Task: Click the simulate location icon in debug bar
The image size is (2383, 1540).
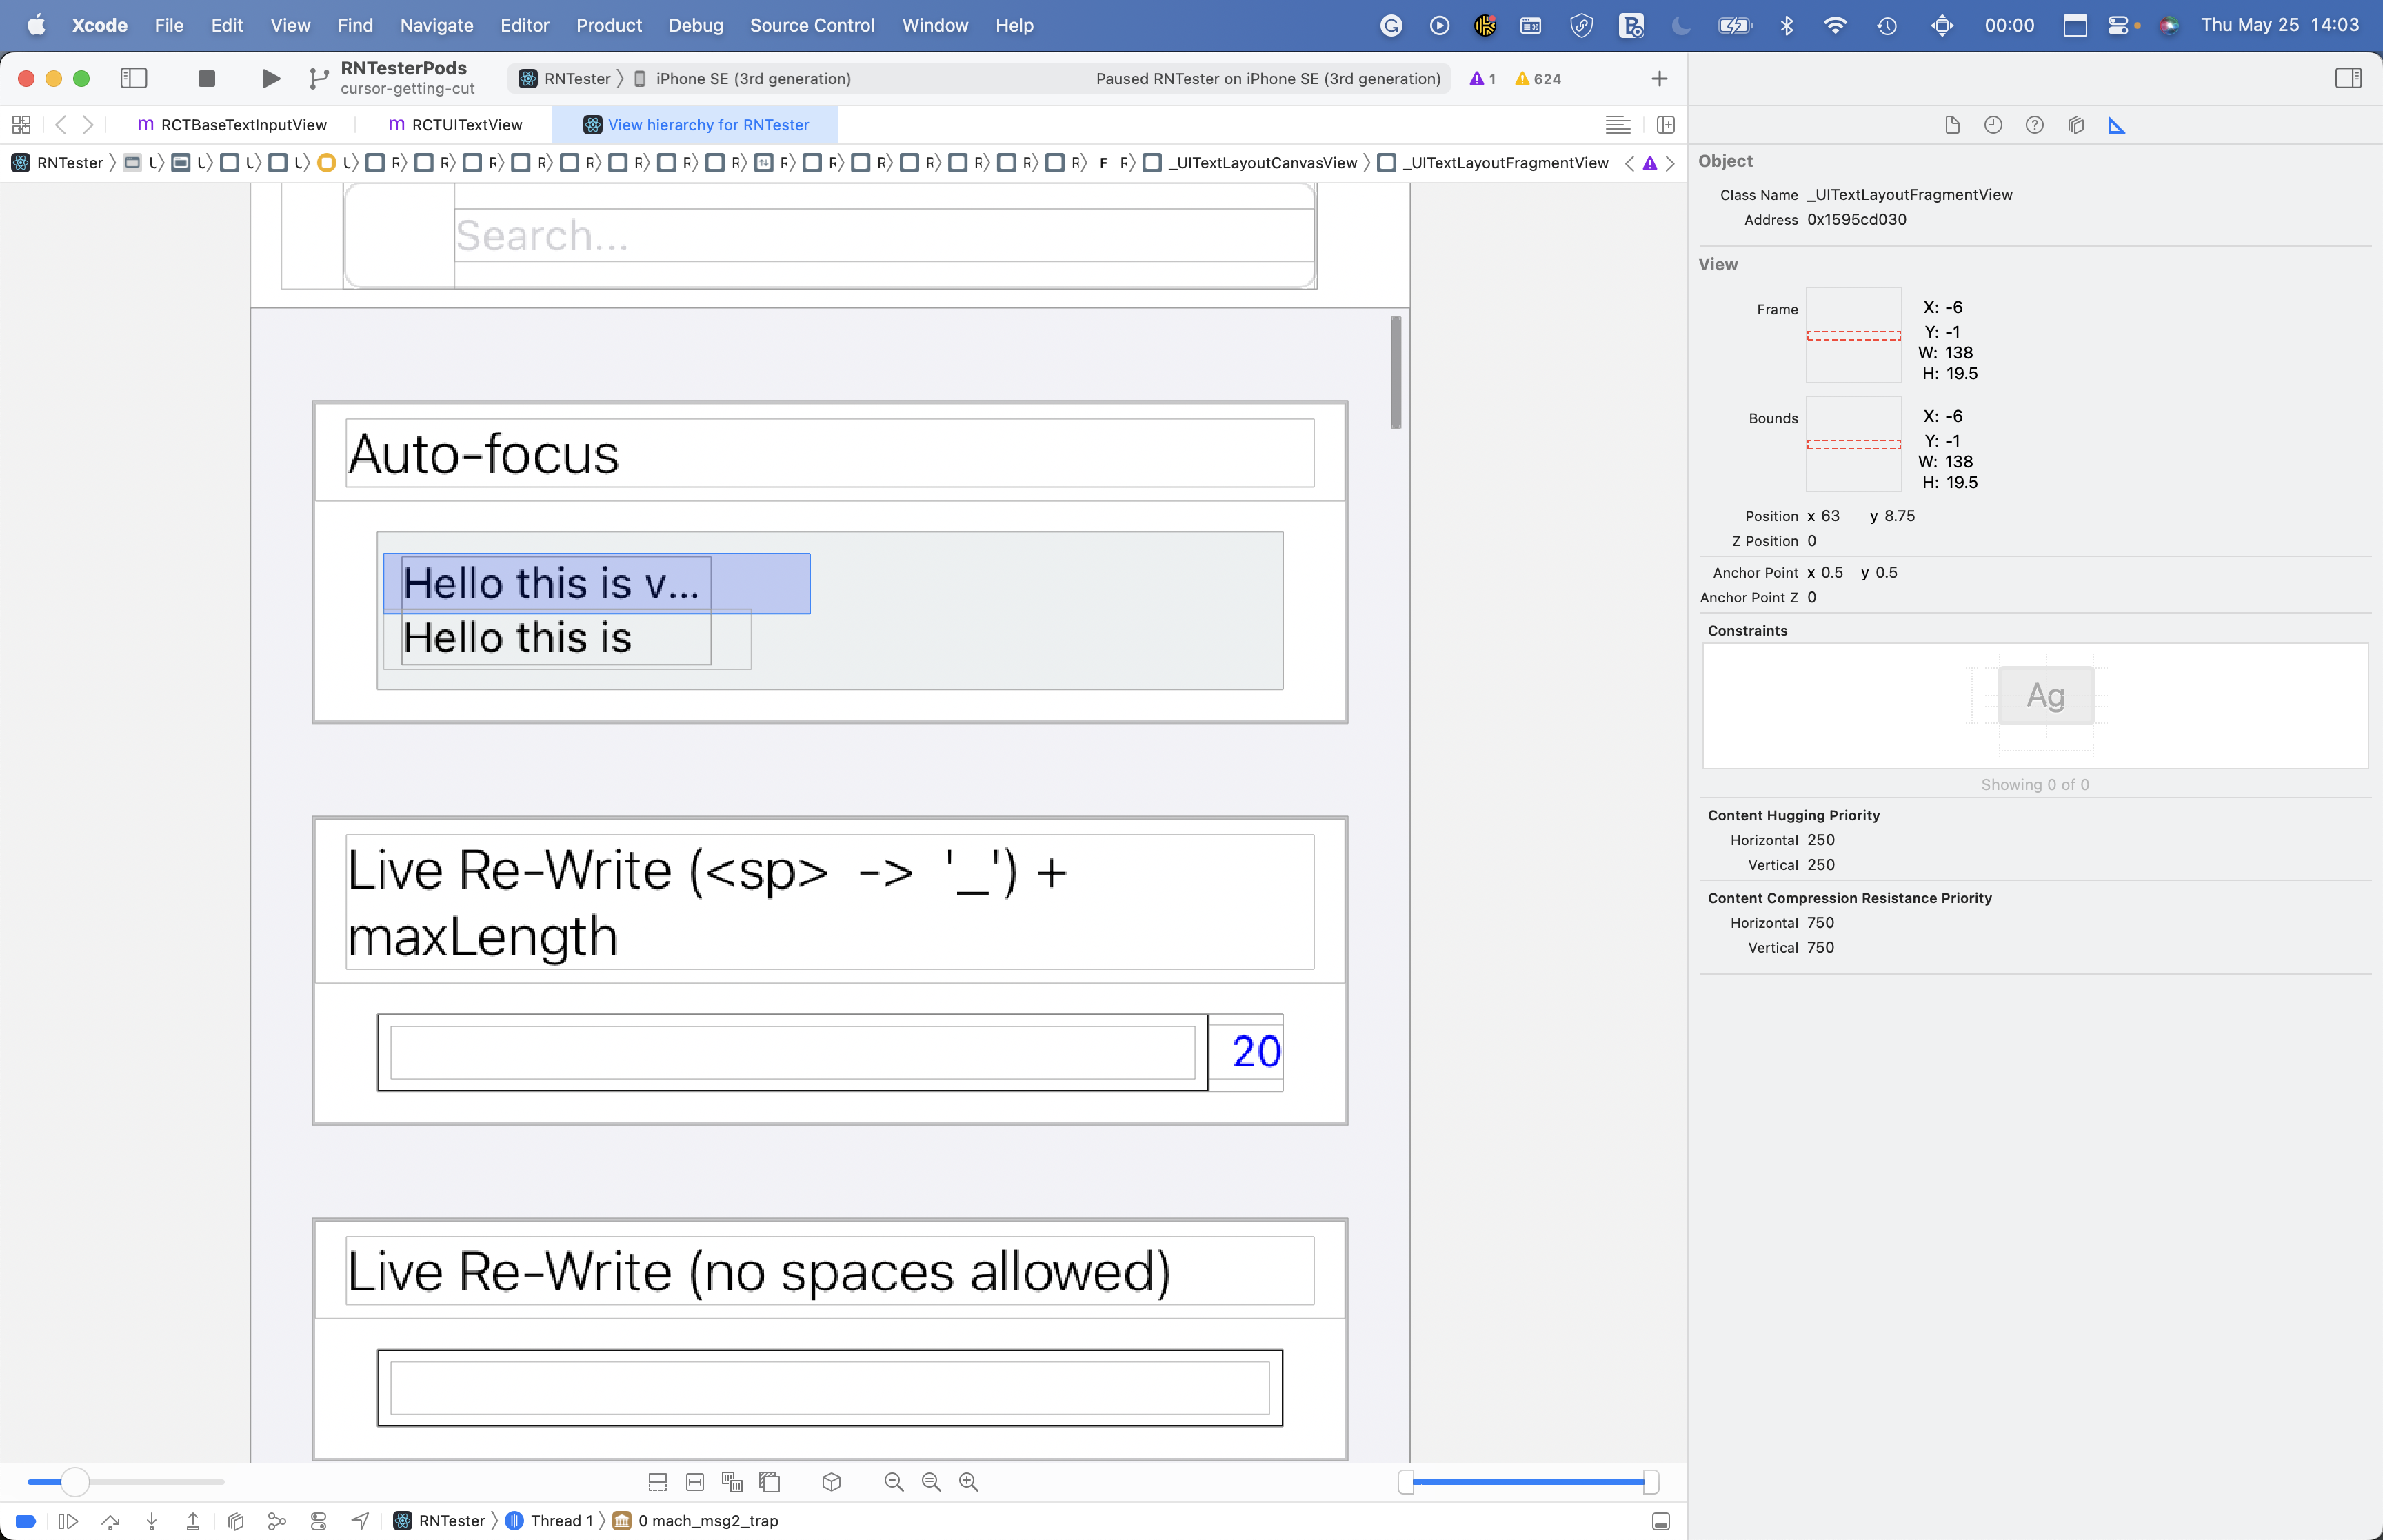Action: point(360,1521)
